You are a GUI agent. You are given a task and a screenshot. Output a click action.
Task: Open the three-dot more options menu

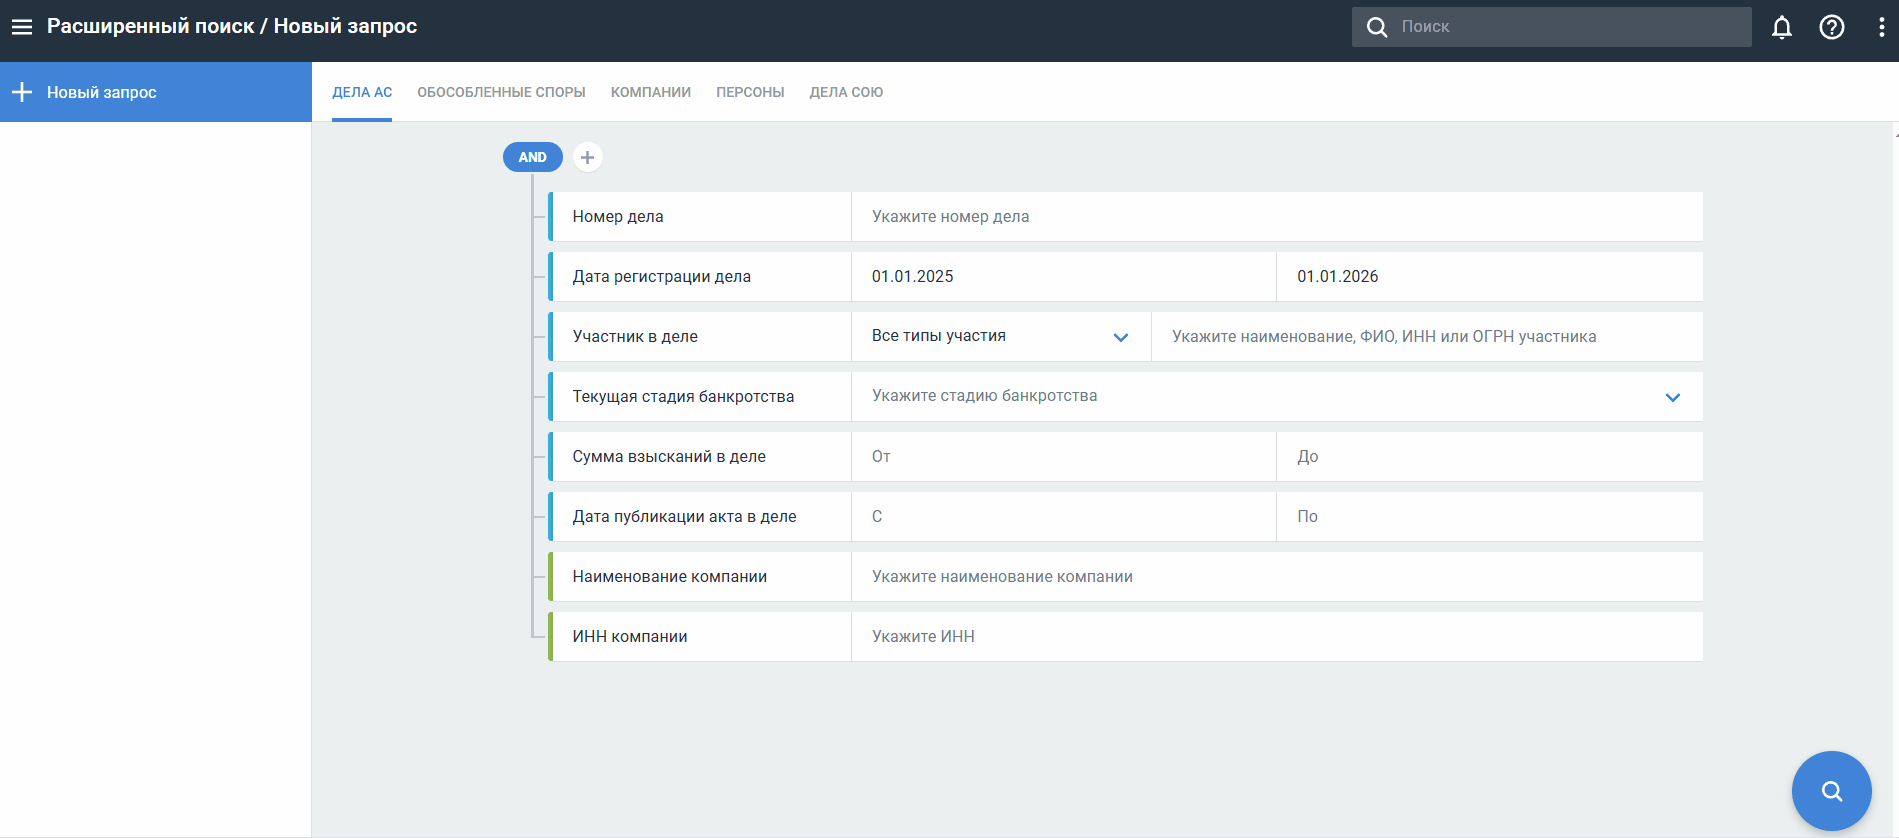(x=1881, y=27)
